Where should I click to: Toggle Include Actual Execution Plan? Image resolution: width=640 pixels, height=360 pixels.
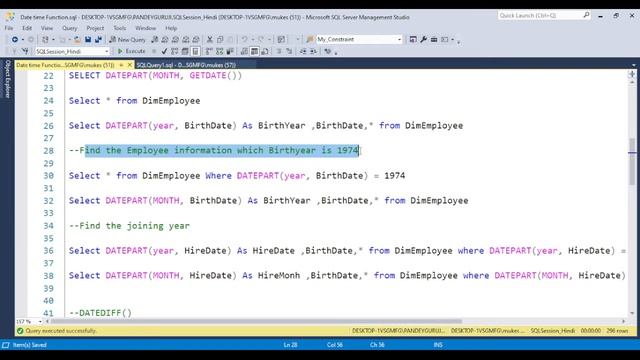click(x=209, y=51)
